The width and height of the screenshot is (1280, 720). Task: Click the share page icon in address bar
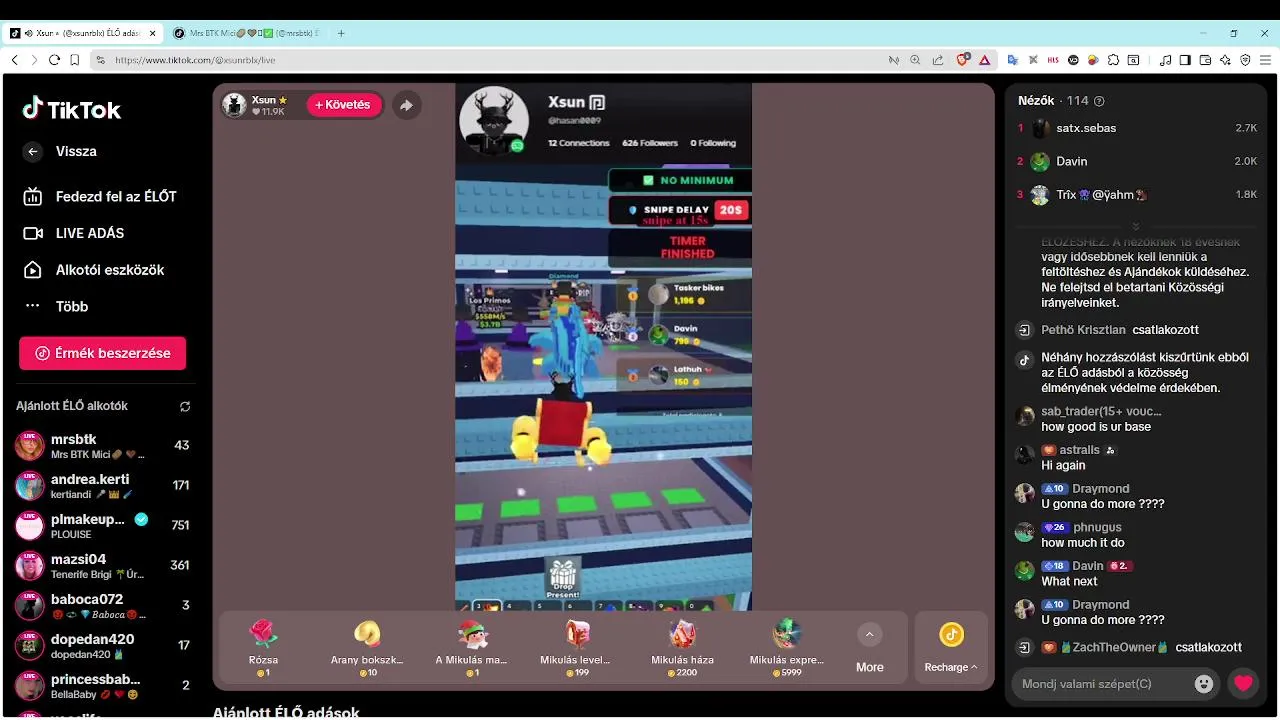point(937,60)
